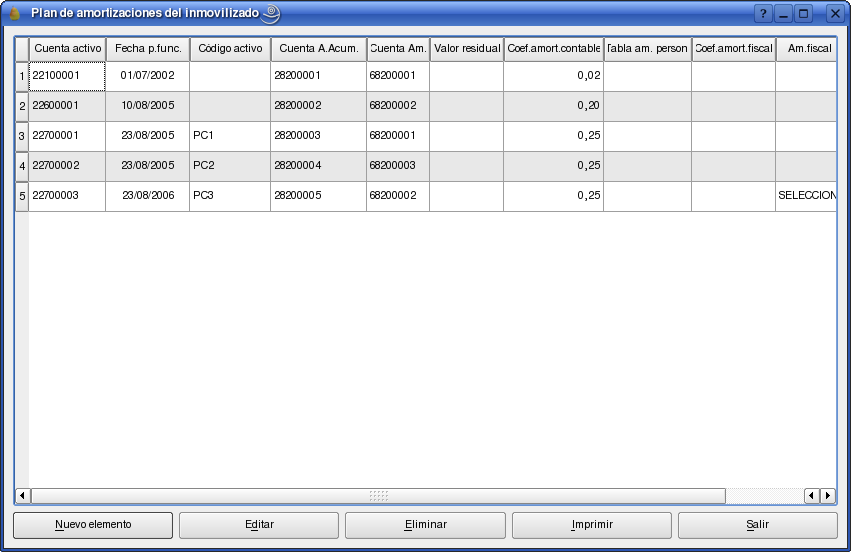Select row header number 1

(22, 76)
